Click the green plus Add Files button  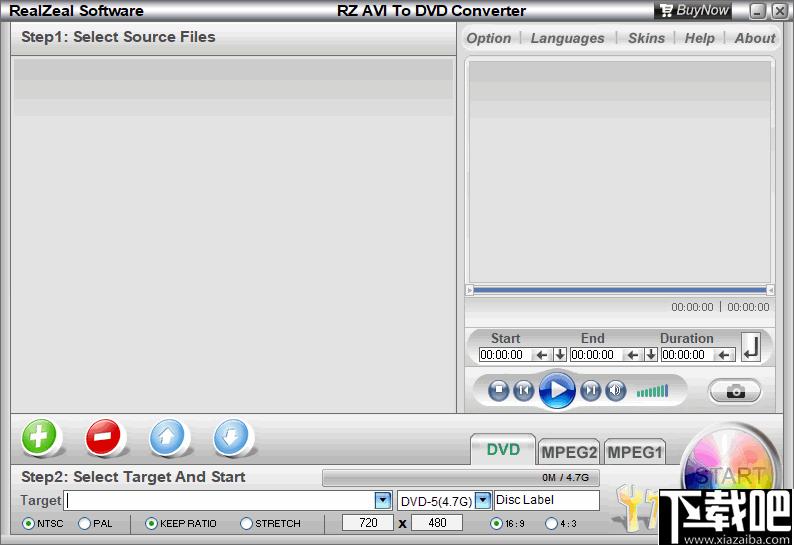(39, 436)
